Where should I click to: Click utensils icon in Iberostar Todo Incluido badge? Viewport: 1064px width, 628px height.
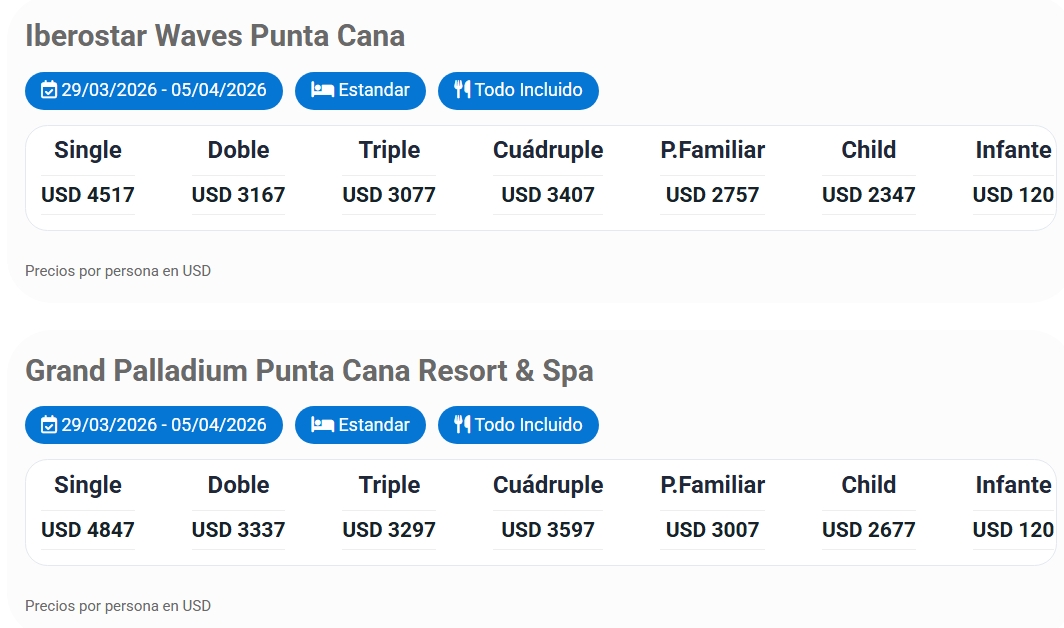tap(461, 90)
